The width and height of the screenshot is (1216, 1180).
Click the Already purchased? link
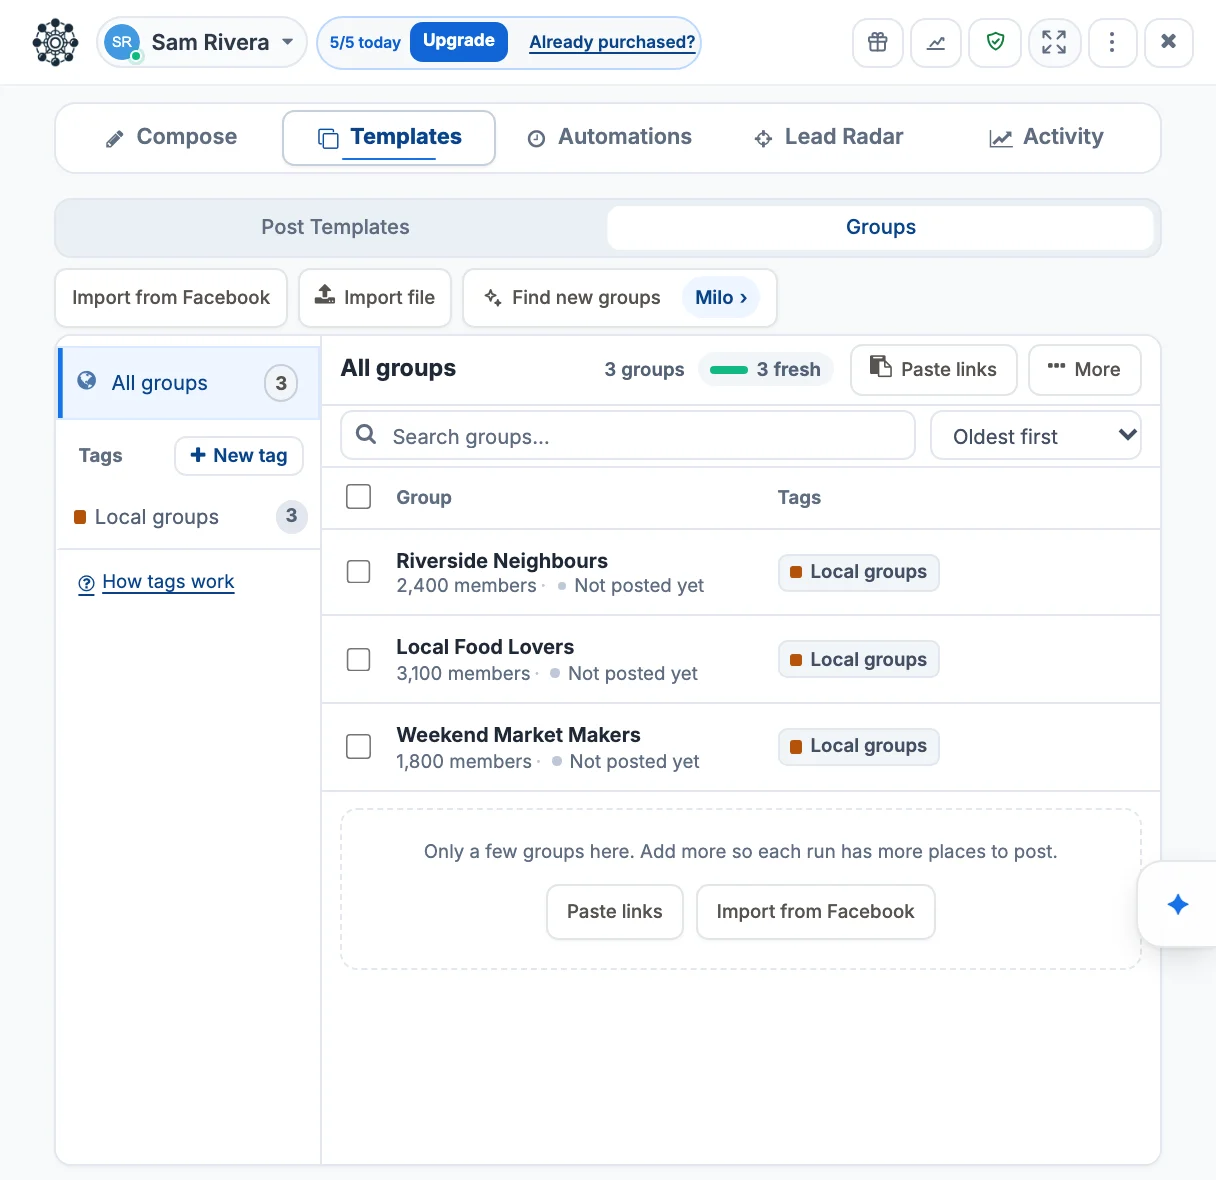point(612,42)
